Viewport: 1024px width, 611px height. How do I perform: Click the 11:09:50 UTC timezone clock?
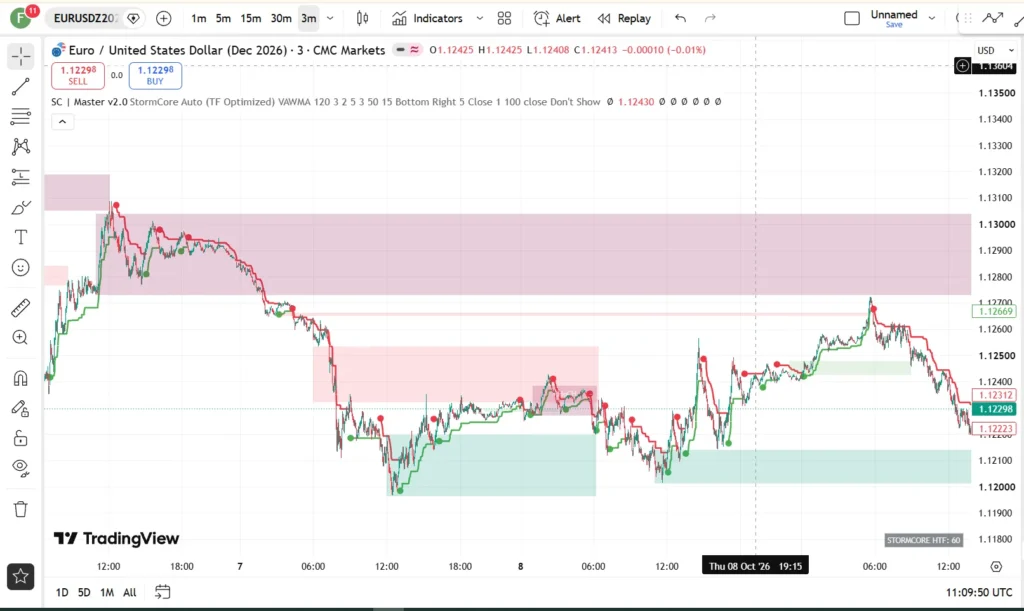point(979,592)
